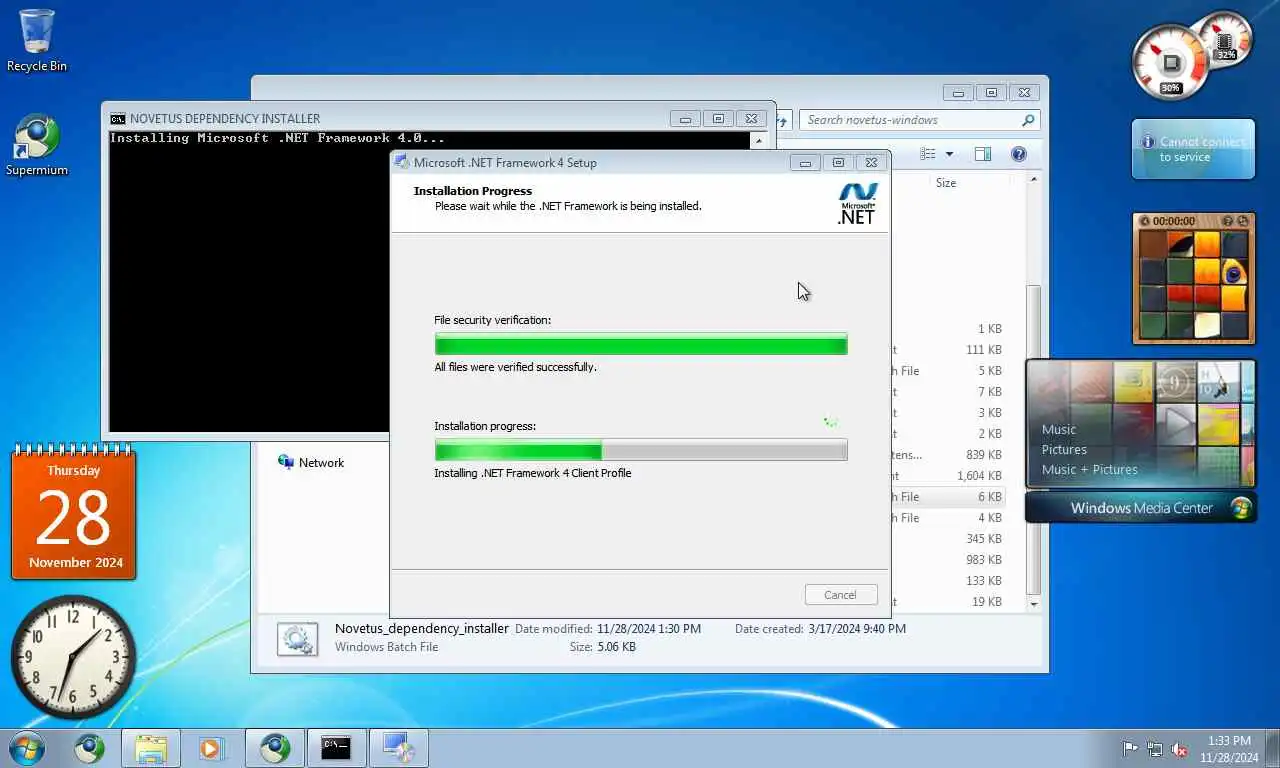Screen dimensions: 1280x768
Task: Click the .NET Setup title bar icon
Action: pyautogui.click(x=402, y=162)
